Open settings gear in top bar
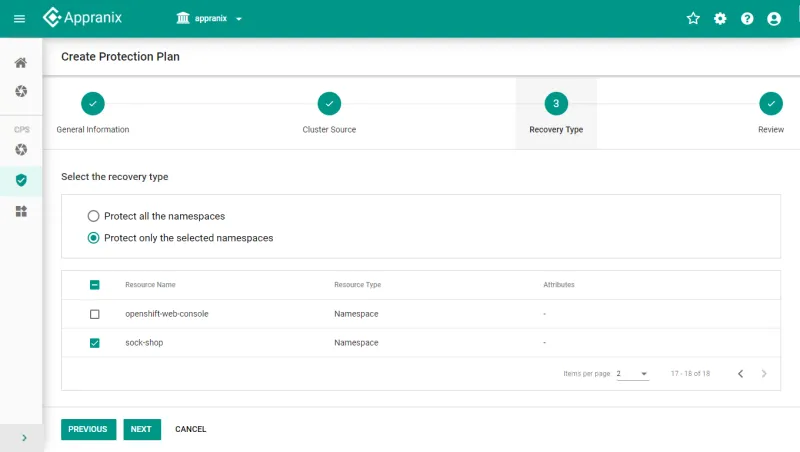 (720, 19)
